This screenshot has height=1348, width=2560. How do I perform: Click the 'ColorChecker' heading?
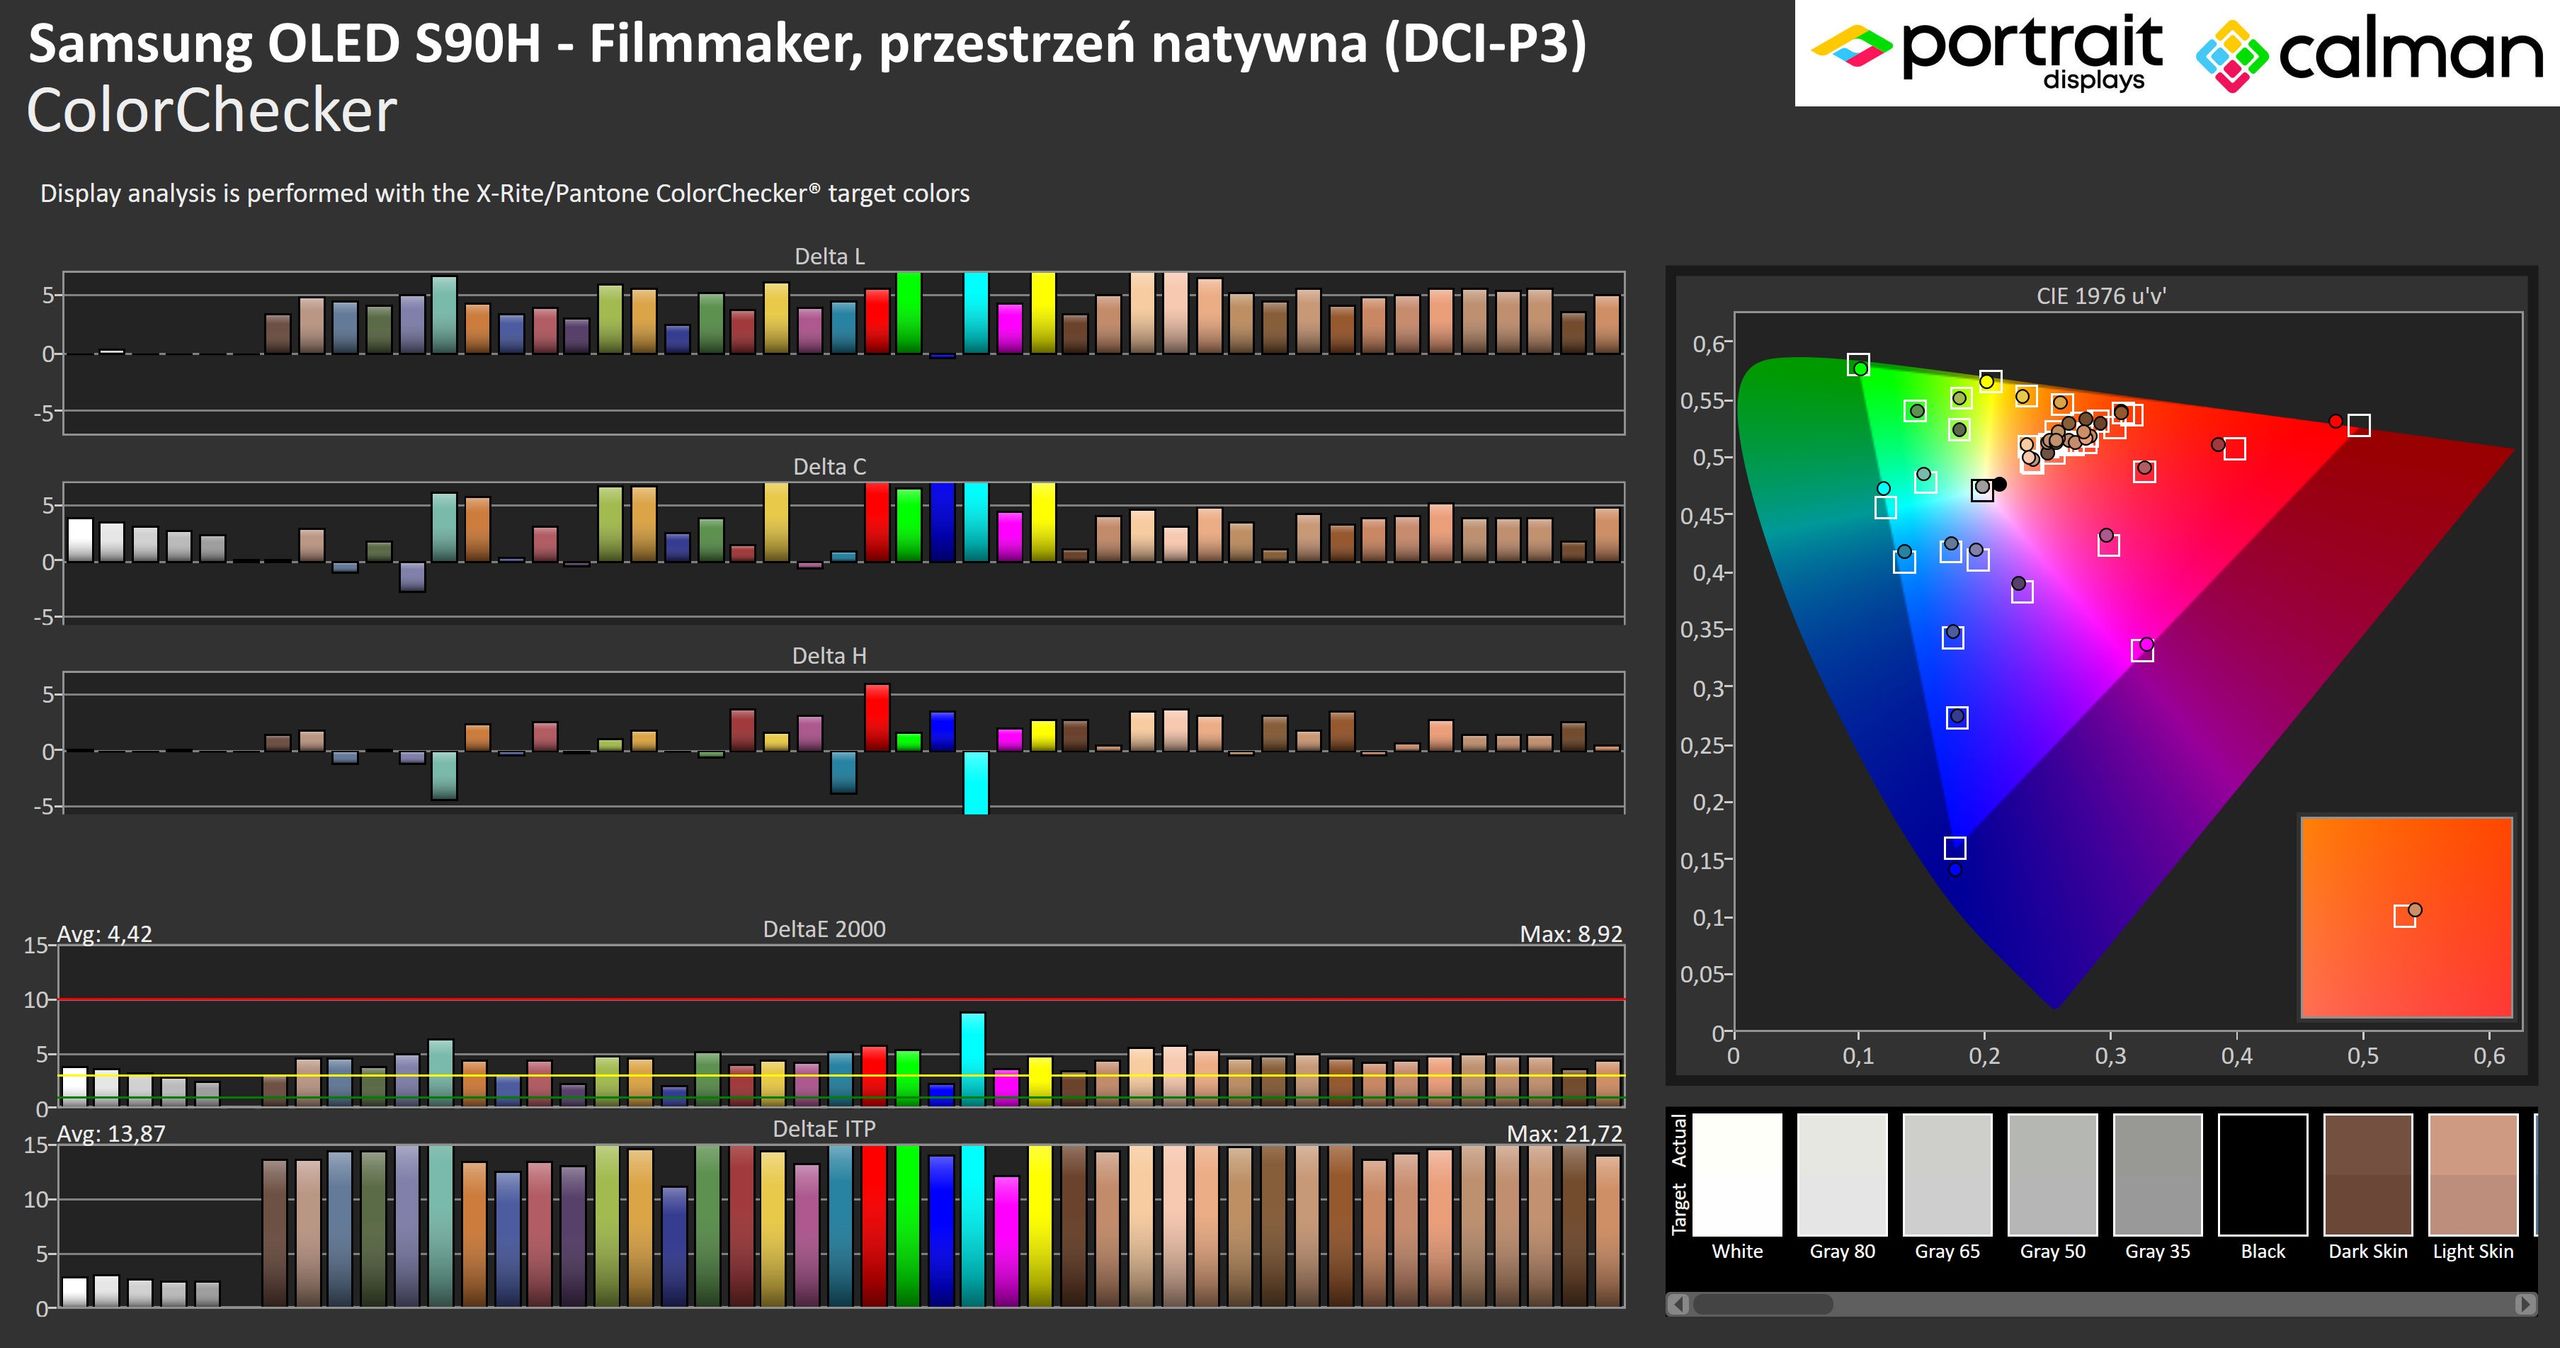pyautogui.click(x=212, y=110)
